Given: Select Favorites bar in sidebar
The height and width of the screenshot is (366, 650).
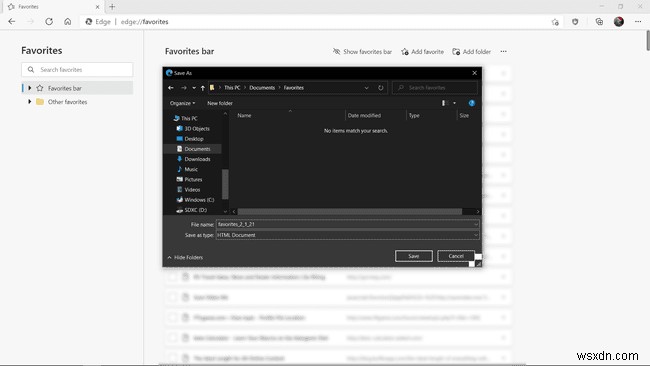Looking at the screenshot, I should click(x=77, y=88).
